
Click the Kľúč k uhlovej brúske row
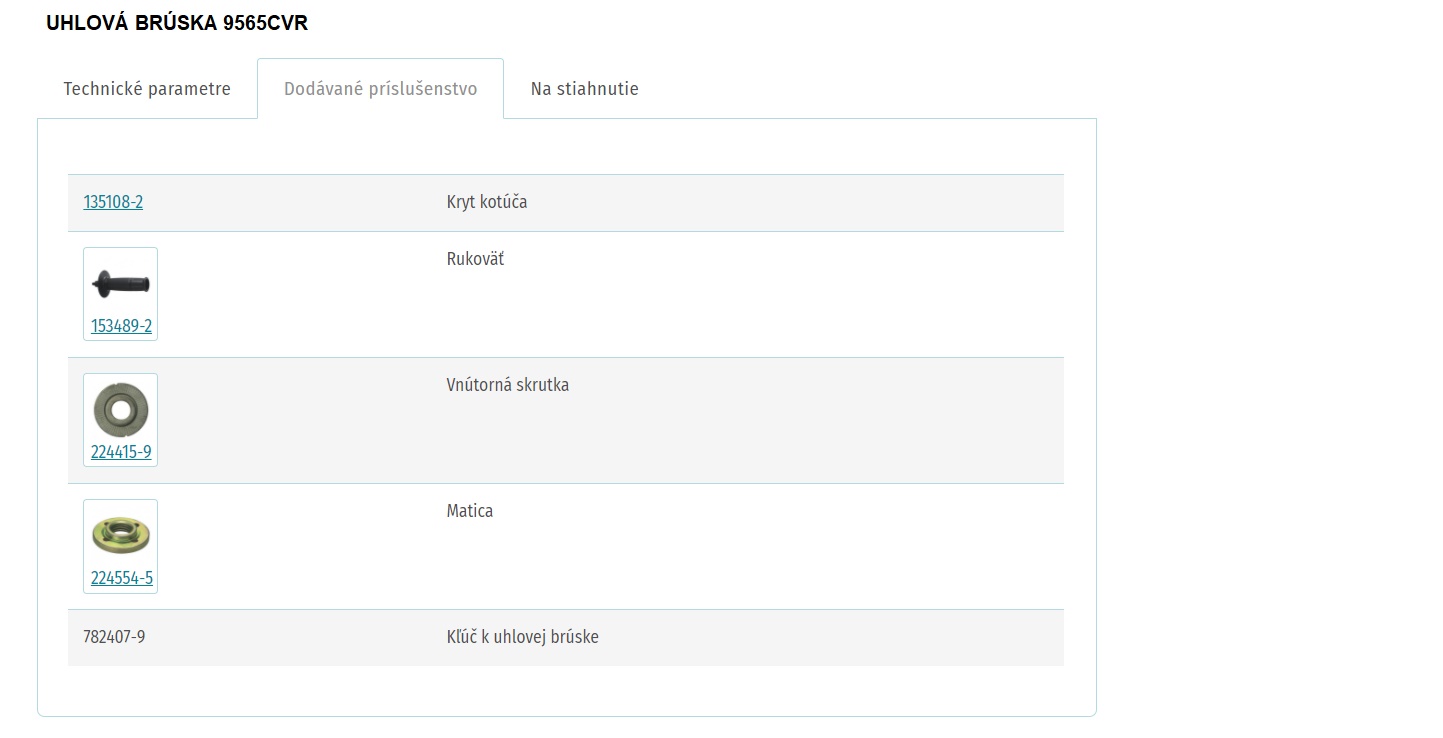click(566, 638)
